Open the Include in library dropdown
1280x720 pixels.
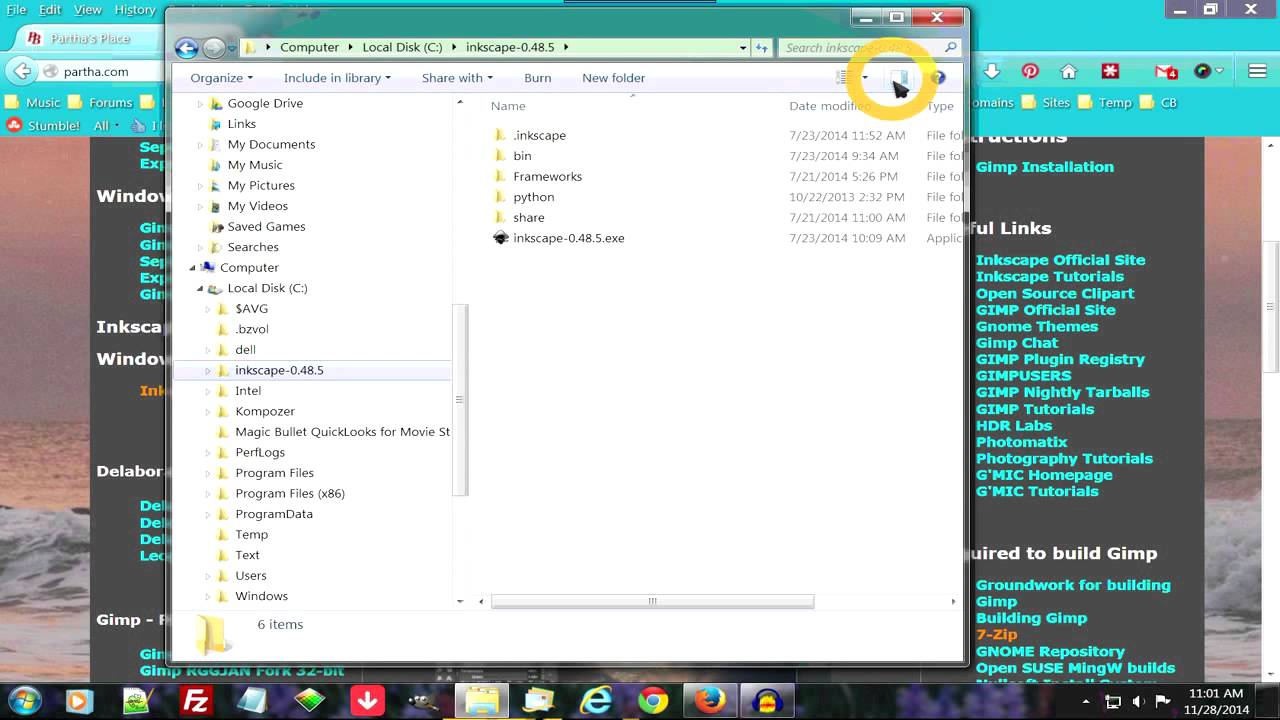click(x=337, y=78)
